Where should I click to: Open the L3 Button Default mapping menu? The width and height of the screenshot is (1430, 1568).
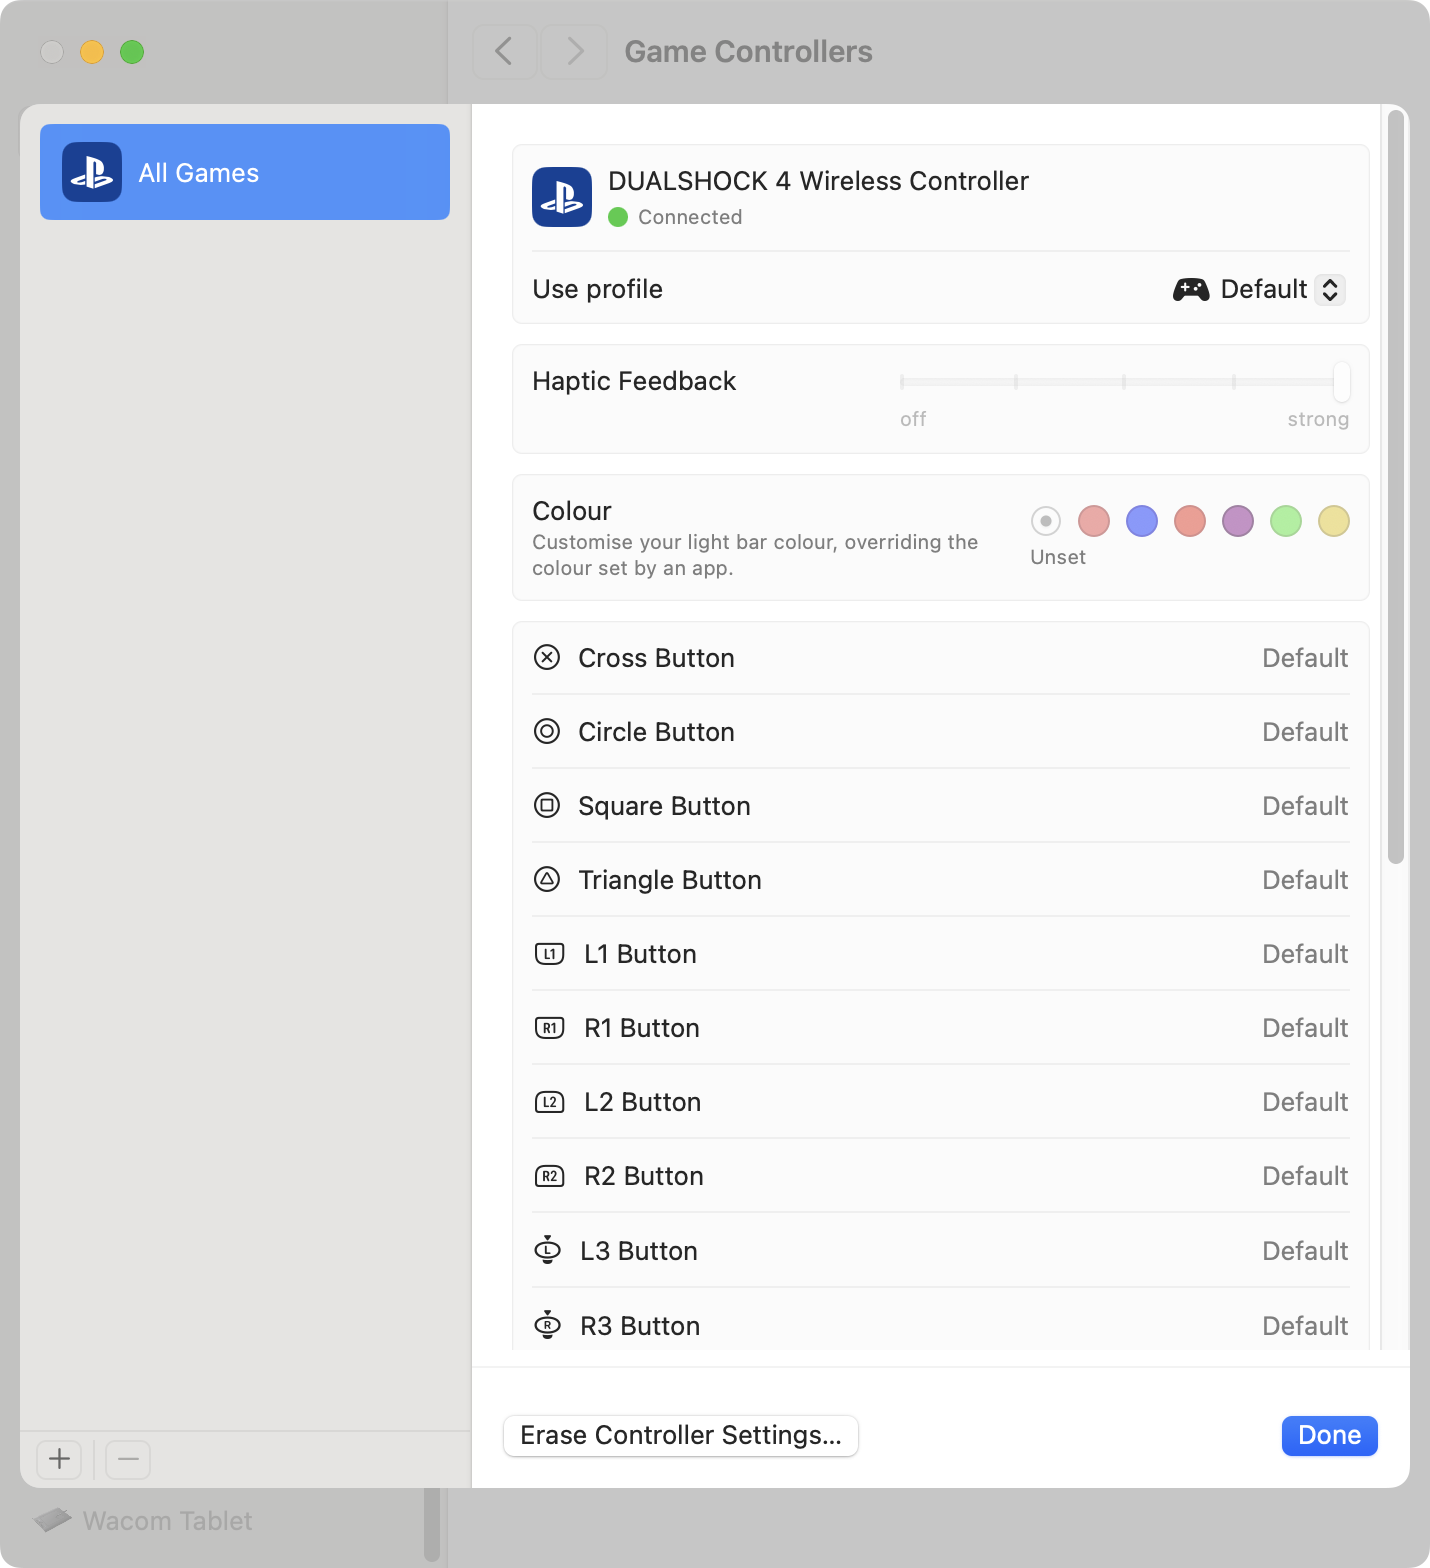1305,1251
